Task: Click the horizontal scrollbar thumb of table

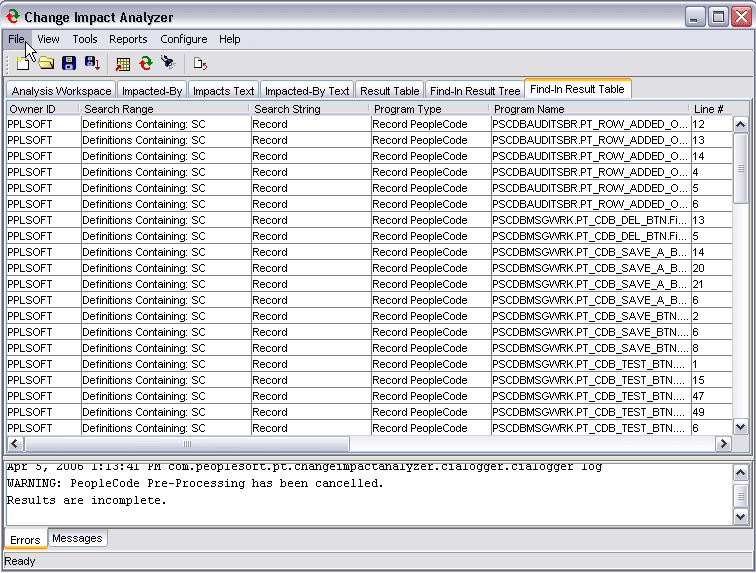Action: tap(187, 444)
